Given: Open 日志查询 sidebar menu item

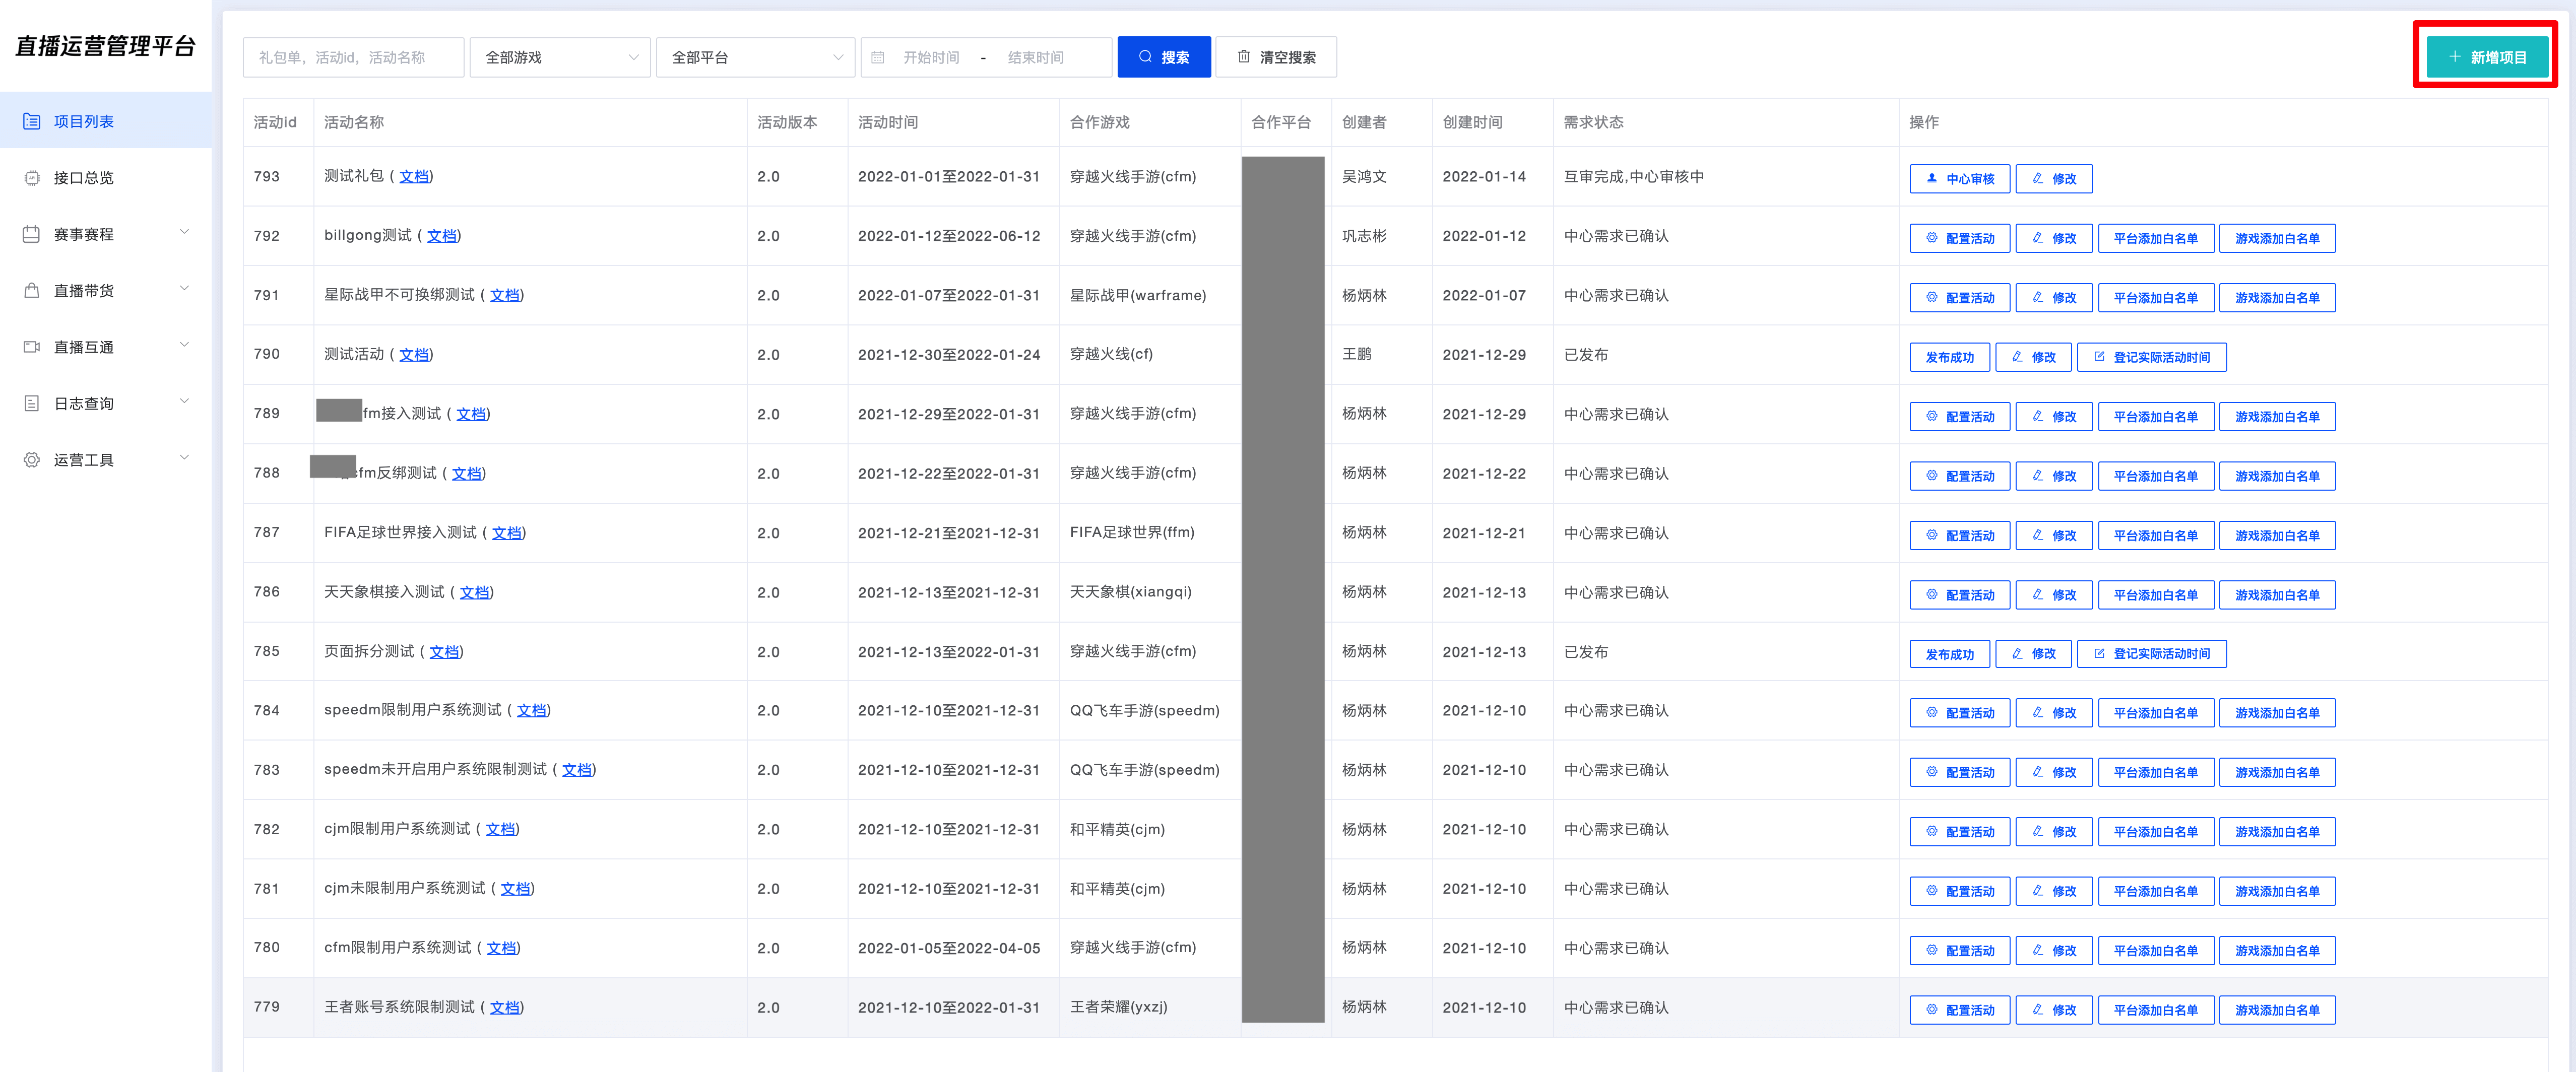Looking at the screenshot, I should (x=106, y=404).
